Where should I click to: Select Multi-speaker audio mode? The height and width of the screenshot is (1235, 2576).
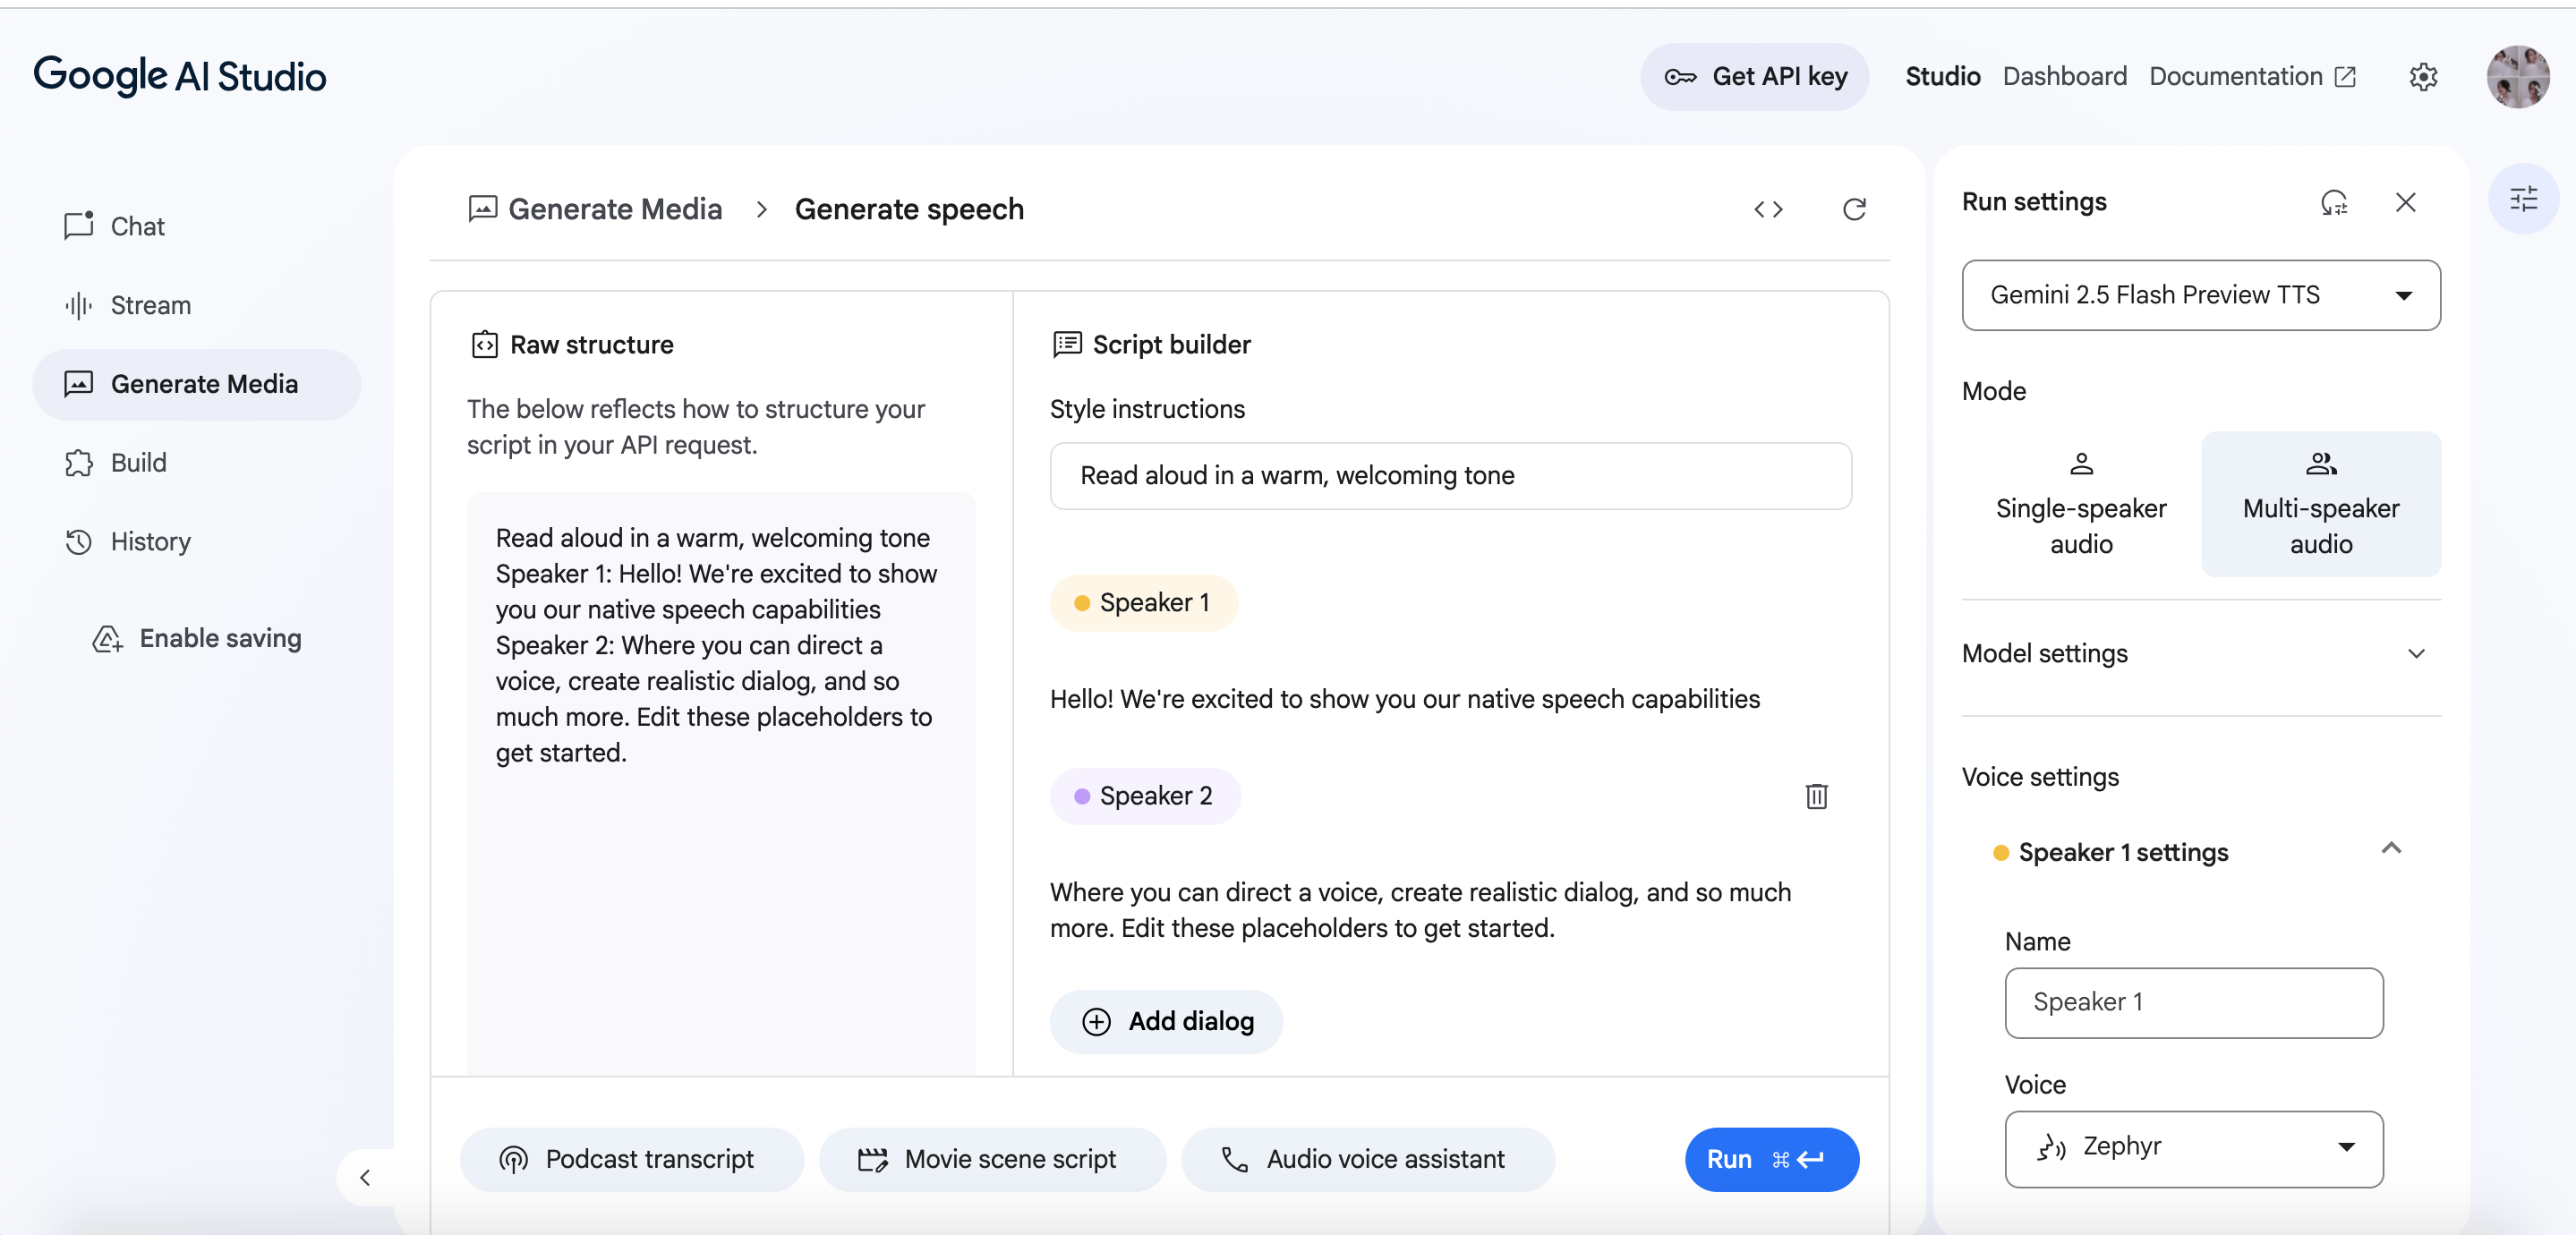tap(2321, 504)
